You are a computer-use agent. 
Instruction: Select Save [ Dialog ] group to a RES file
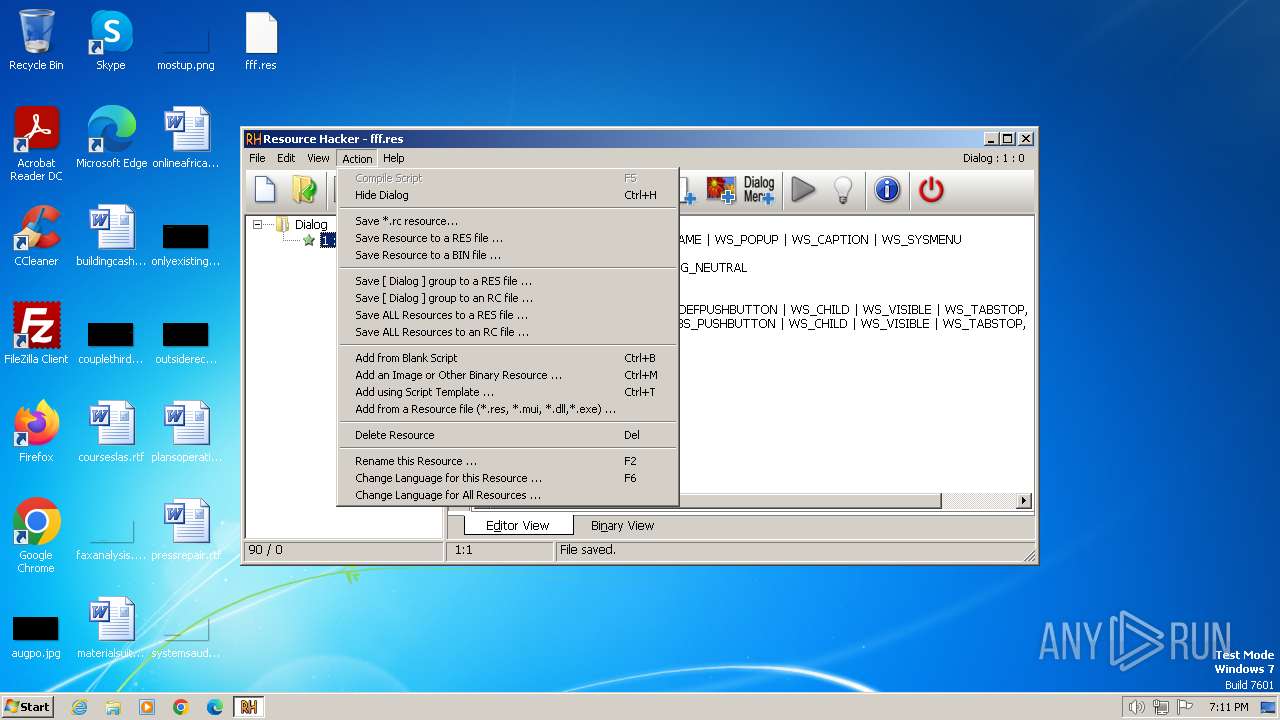pos(507,281)
